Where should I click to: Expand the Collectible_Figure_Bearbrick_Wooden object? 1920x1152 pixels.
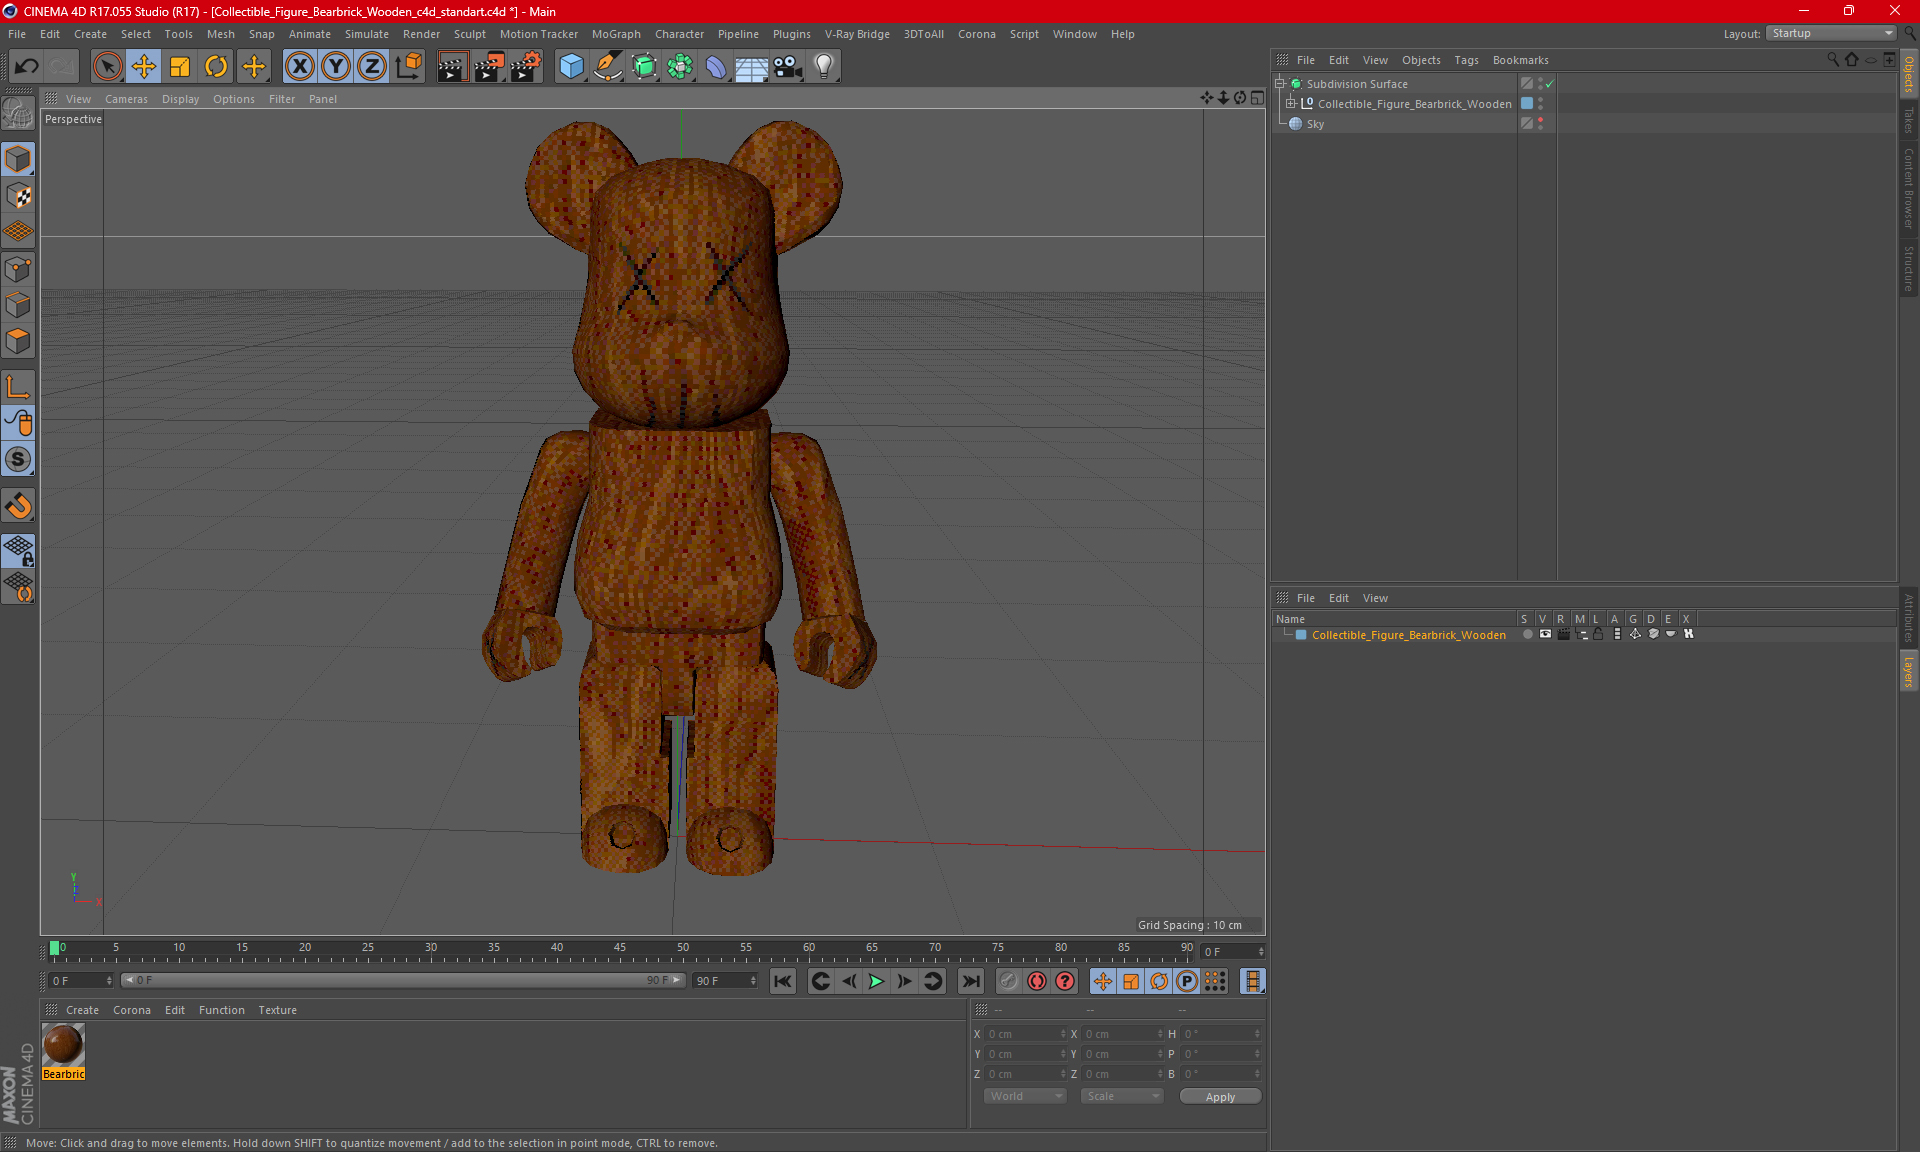tap(1291, 104)
